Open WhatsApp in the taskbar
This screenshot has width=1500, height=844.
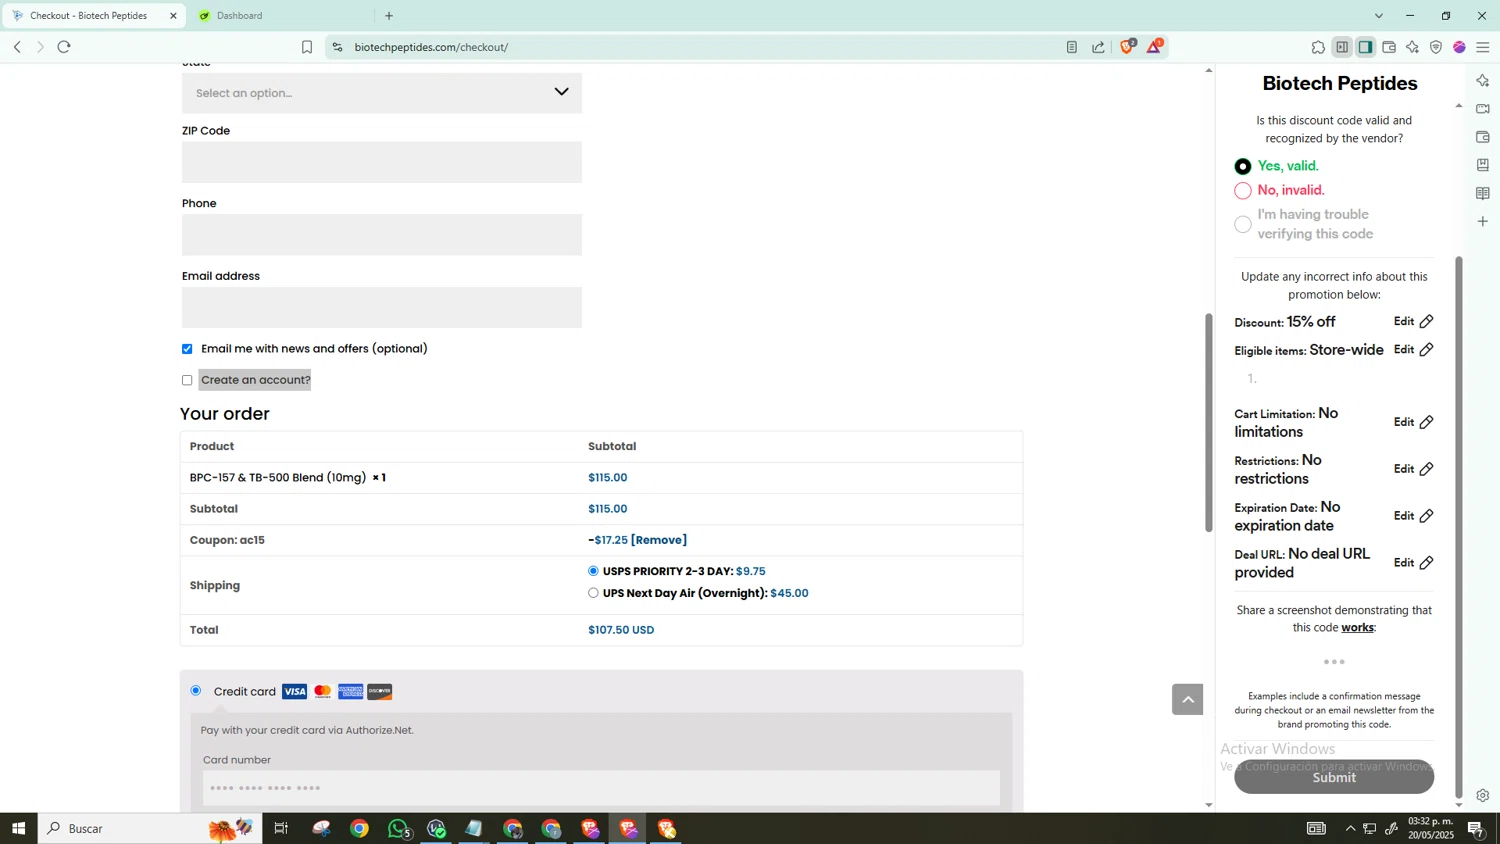pyautogui.click(x=398, y=828)
